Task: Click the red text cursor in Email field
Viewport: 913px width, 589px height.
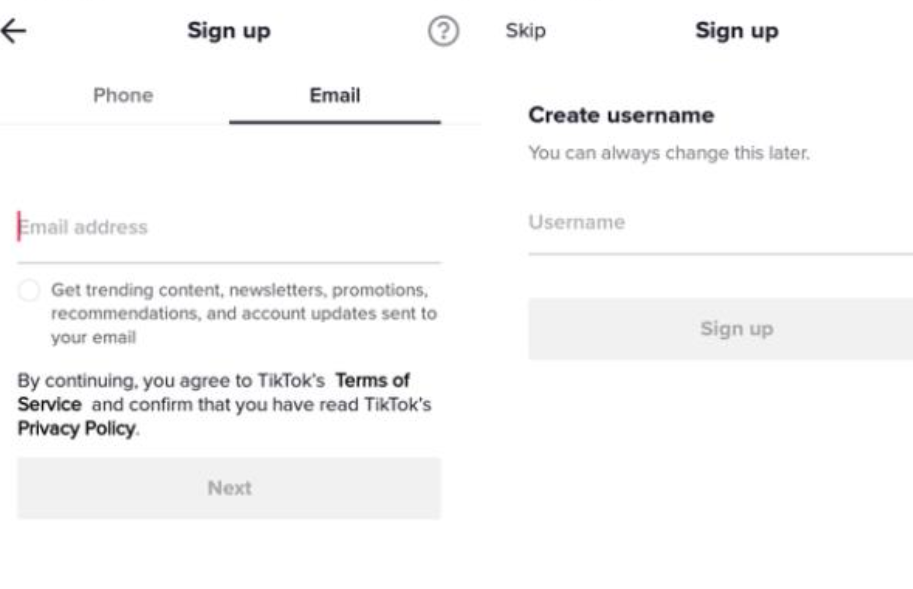Action: (x=18, y=227)
